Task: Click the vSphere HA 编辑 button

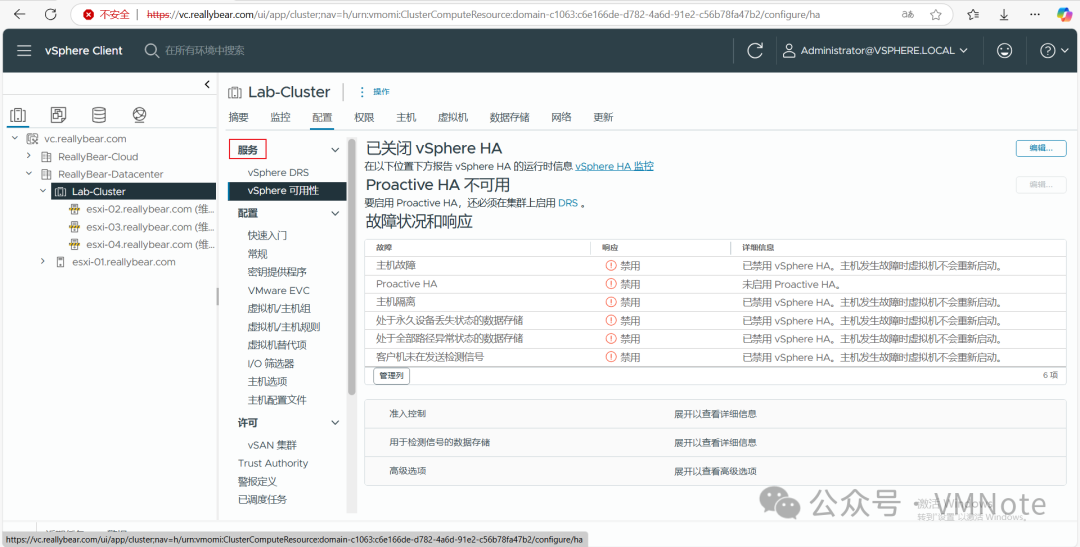Action: pos(1041,148)
